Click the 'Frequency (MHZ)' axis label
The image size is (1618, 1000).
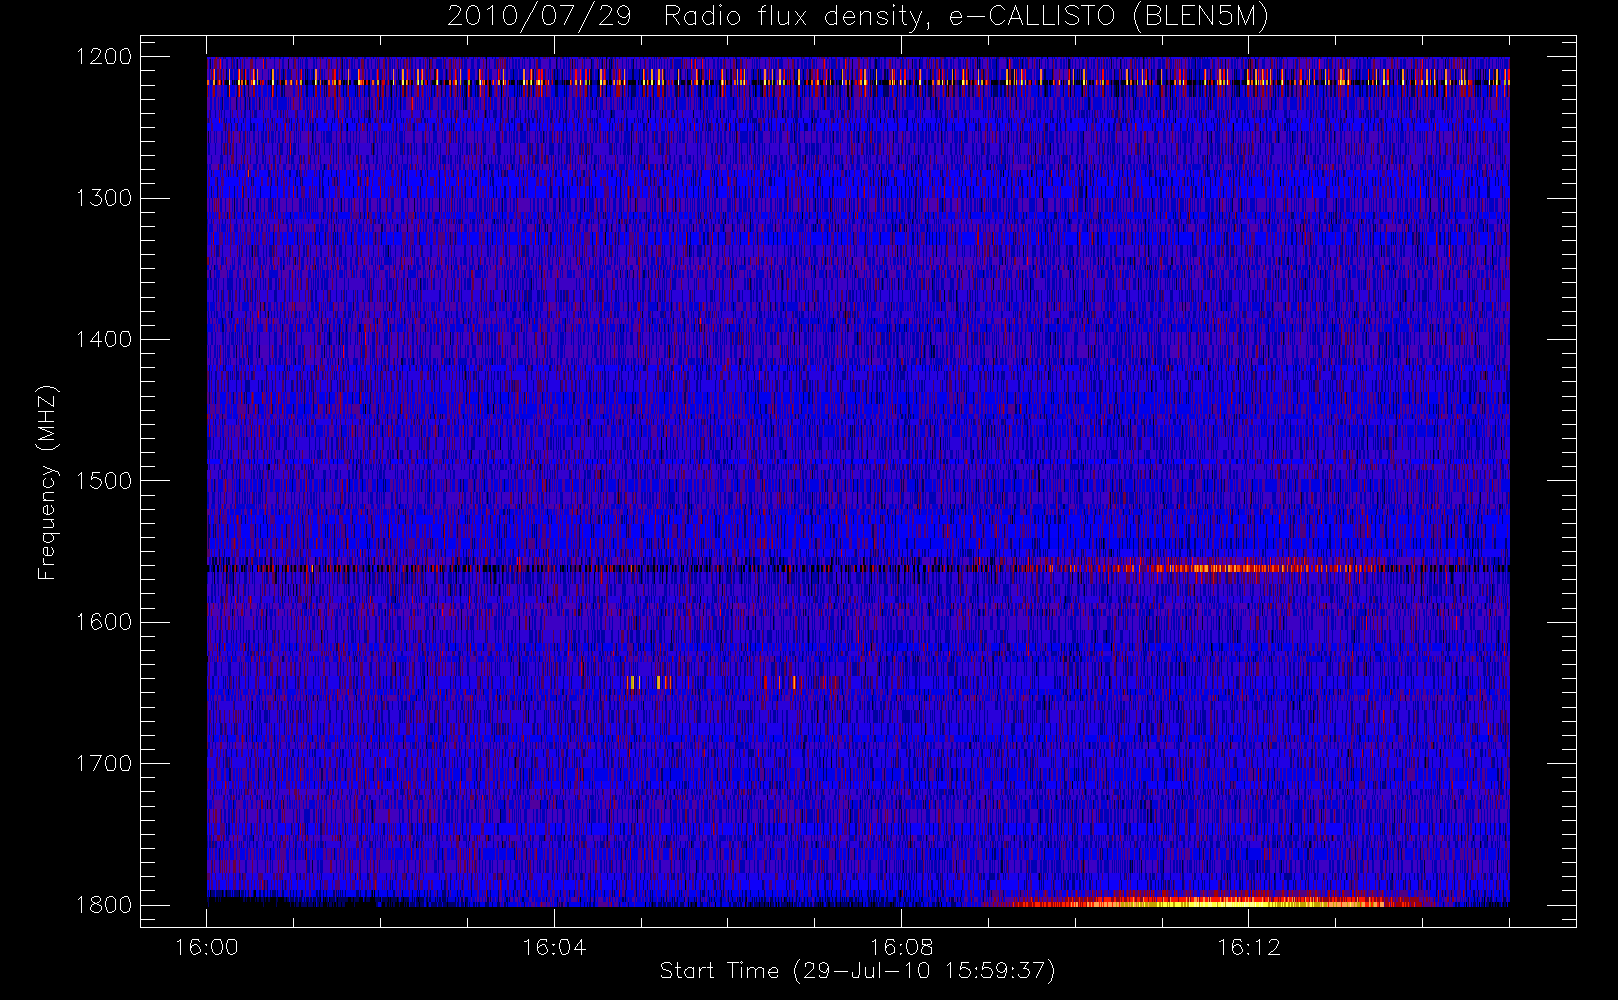coord(47,482)
